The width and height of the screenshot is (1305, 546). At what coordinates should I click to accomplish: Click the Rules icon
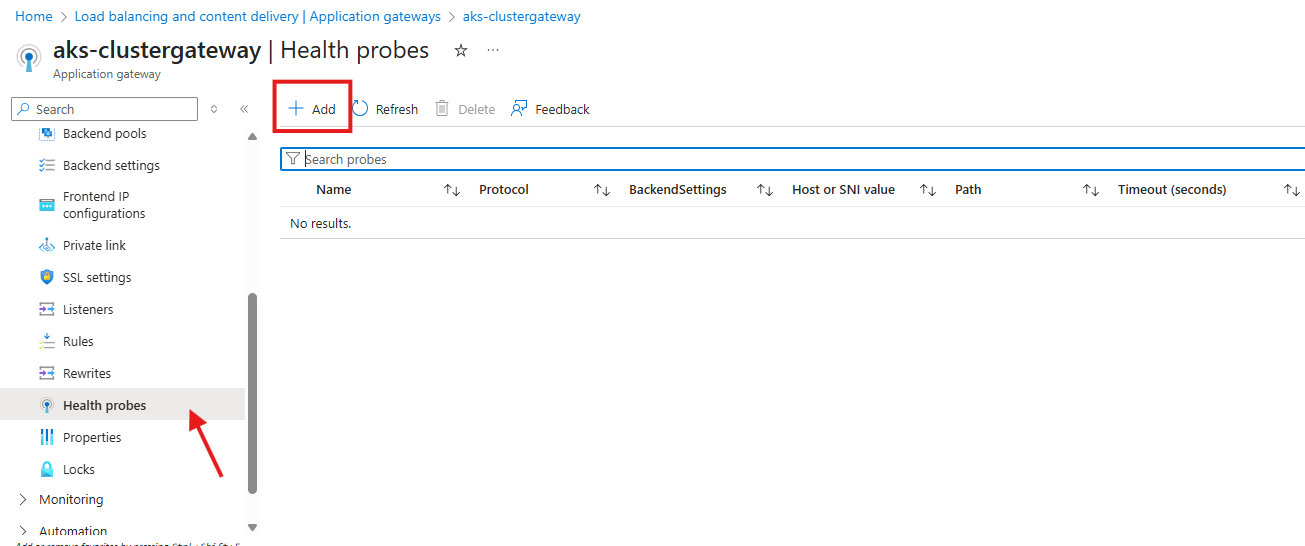point(46,341)
